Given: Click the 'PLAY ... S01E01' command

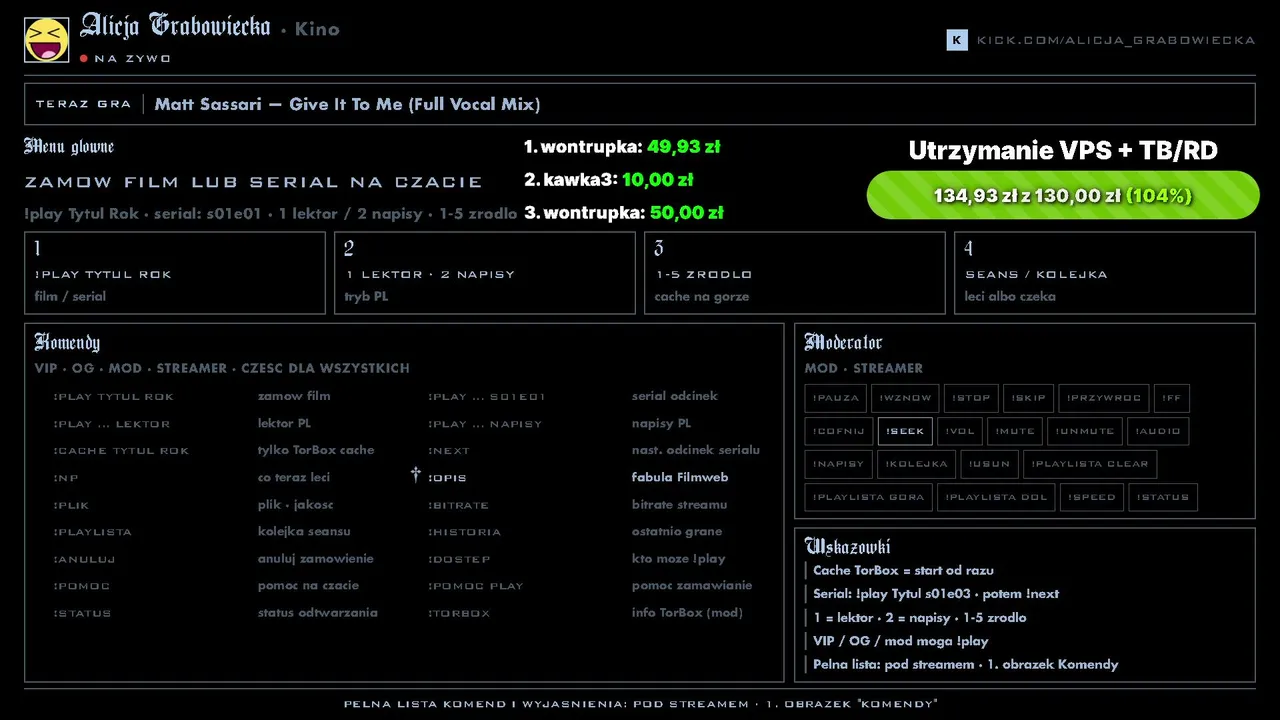Looking at the screenshot, I should coord(487,397).
